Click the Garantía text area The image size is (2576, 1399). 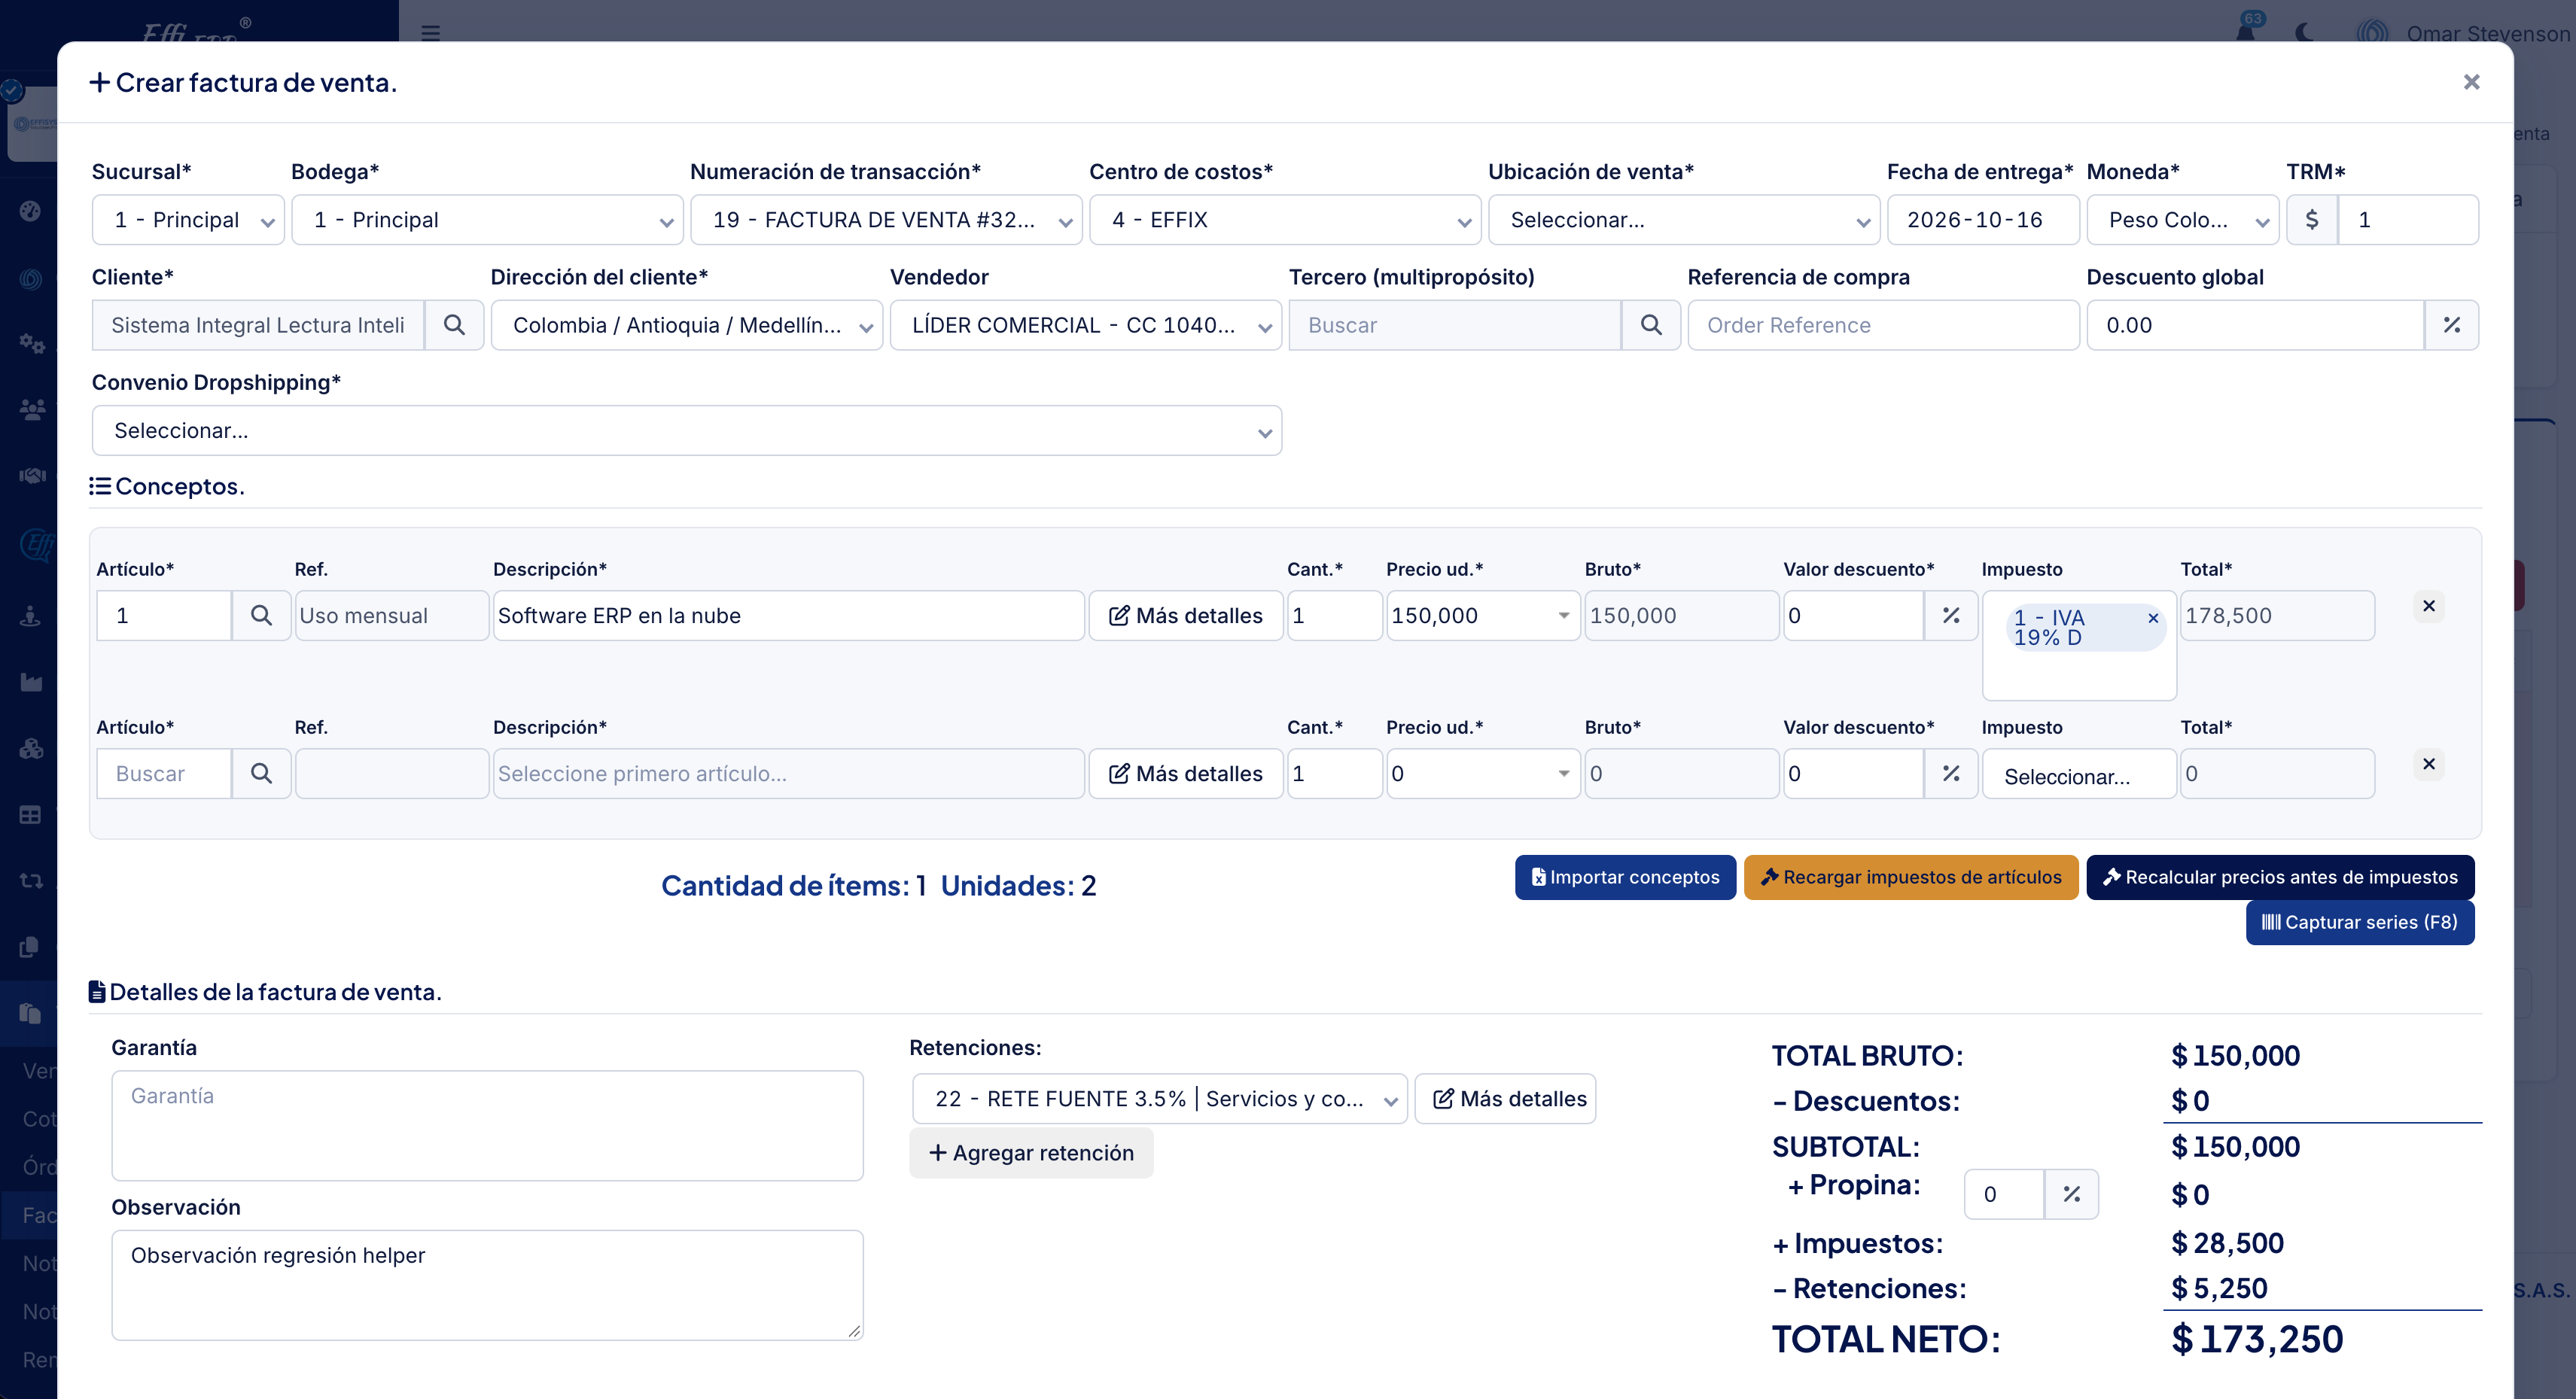[x=487, y=1125]
